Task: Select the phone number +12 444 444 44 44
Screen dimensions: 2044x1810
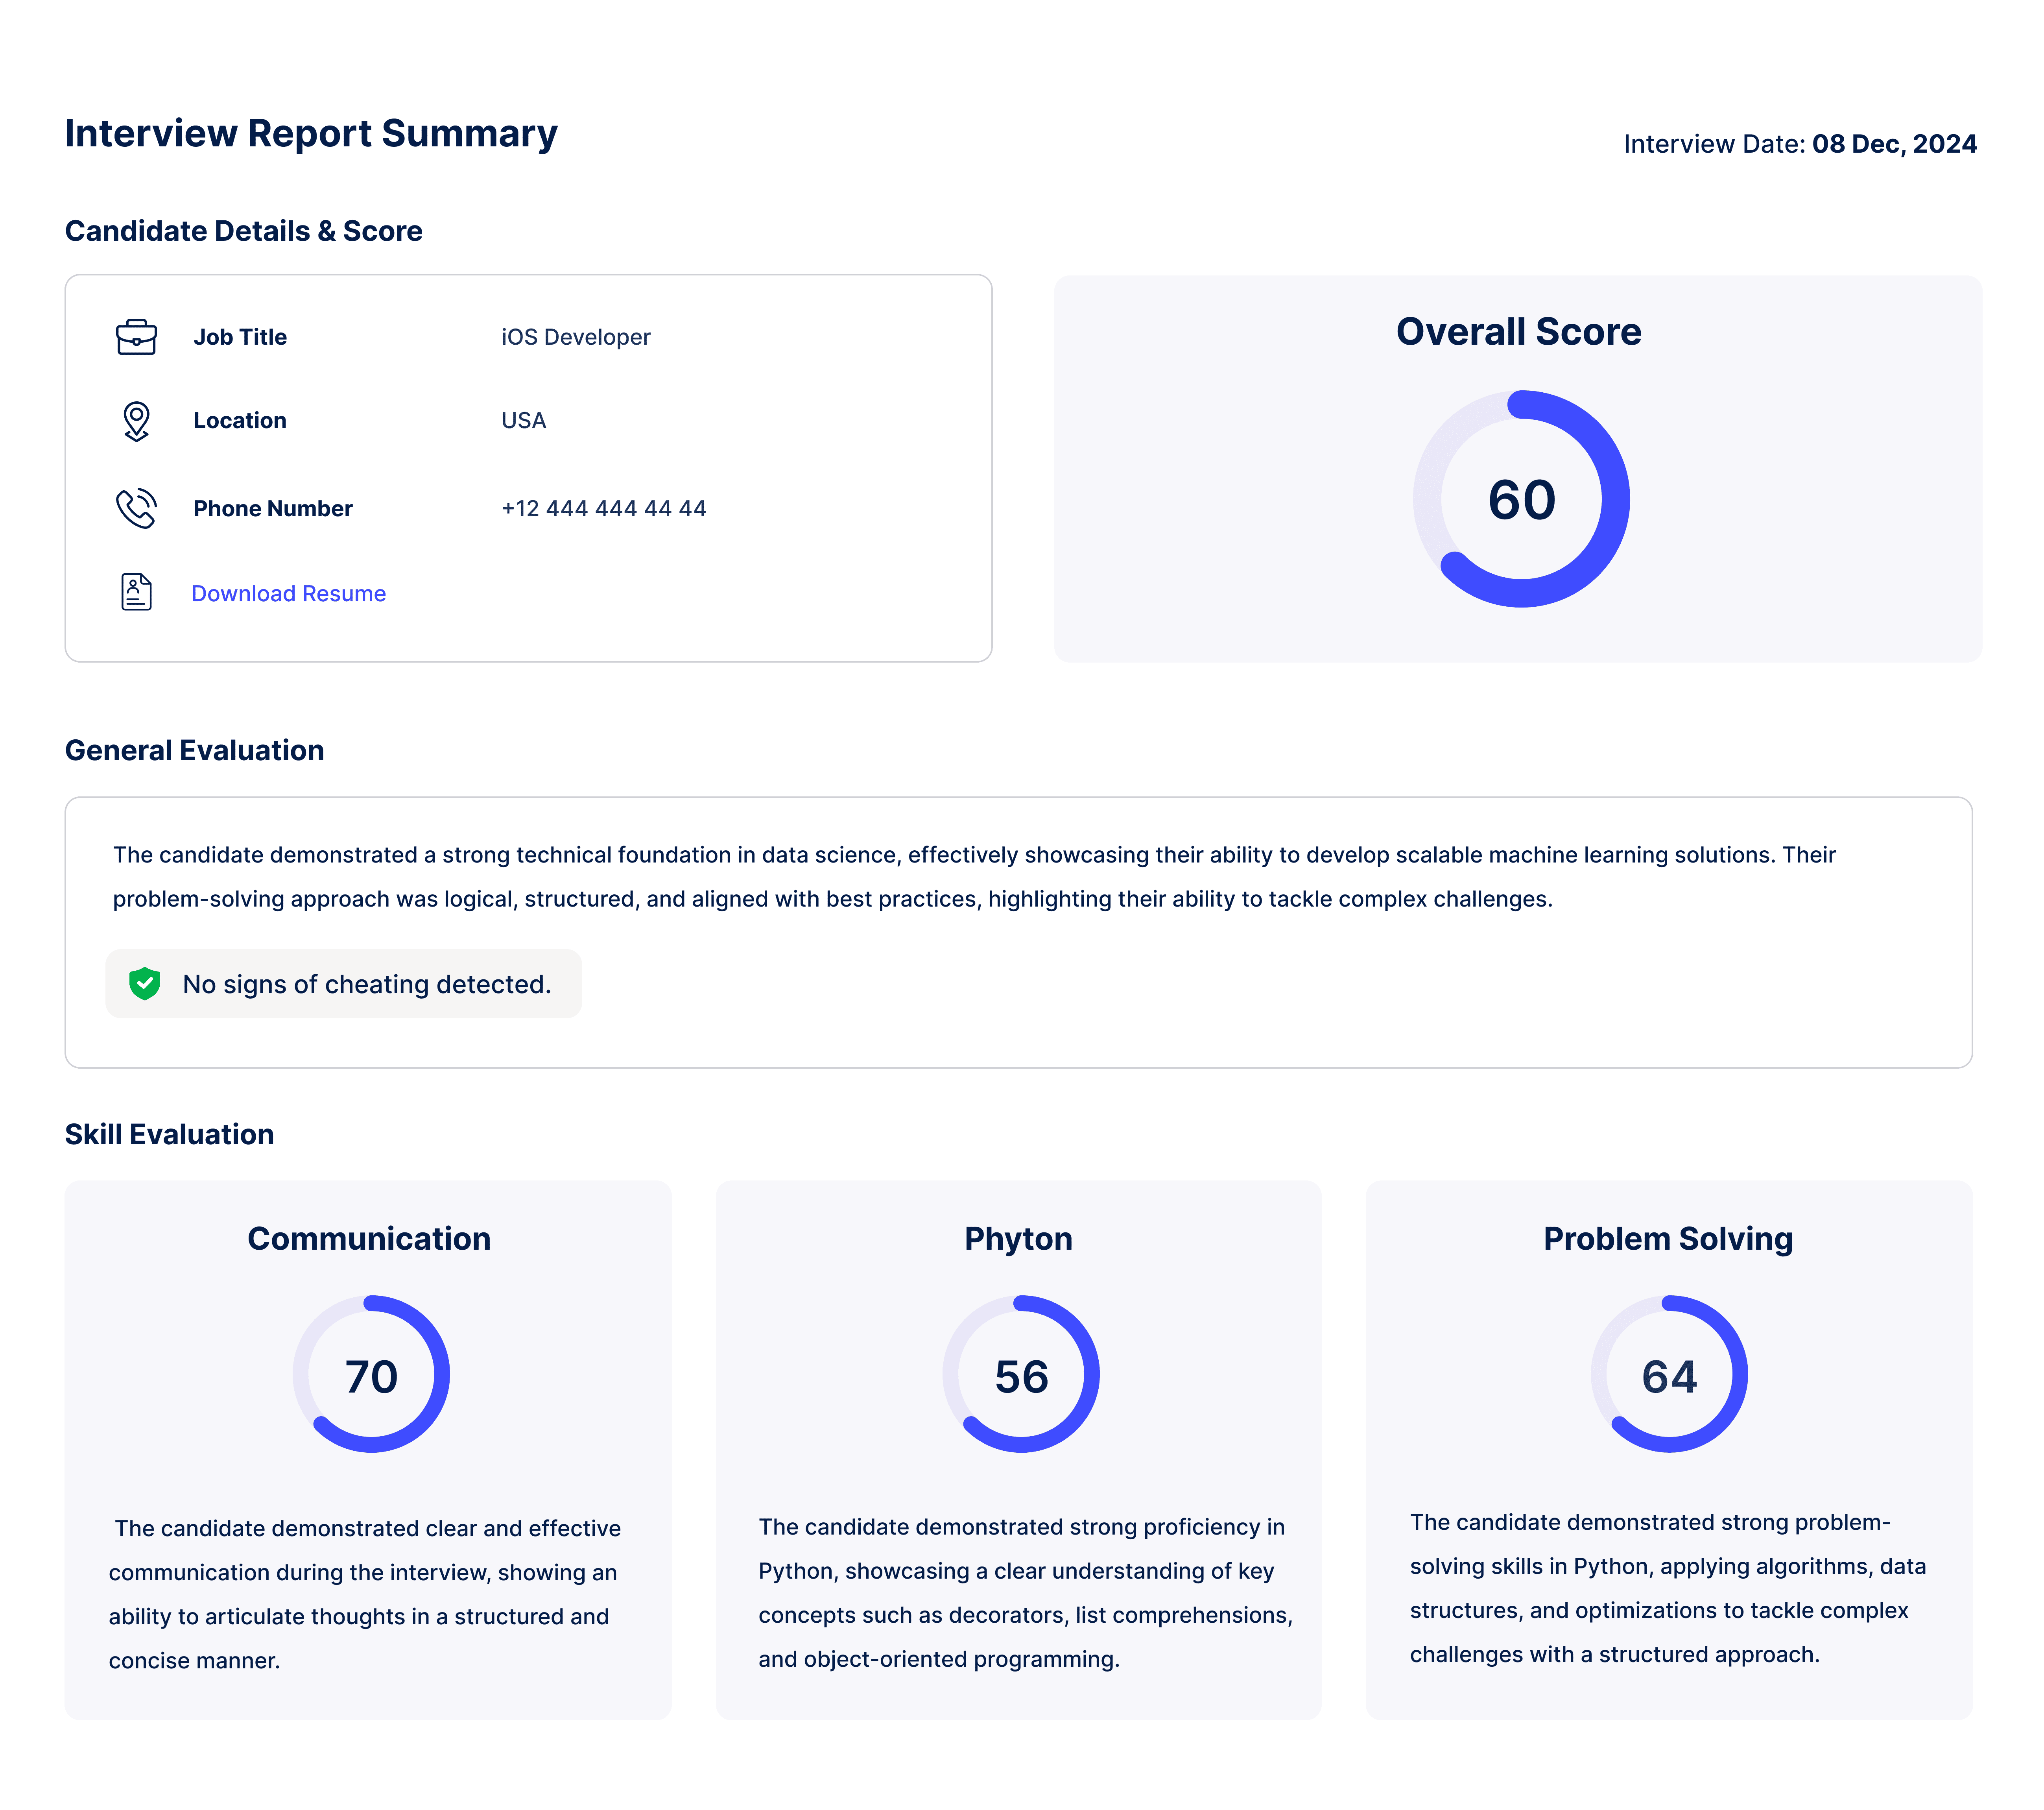Action: 603,509
